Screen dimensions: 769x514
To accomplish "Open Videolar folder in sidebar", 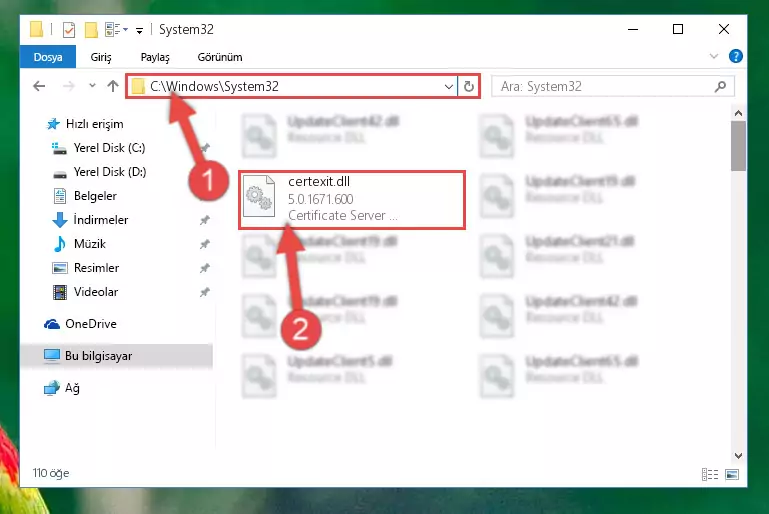I will click(85, 292).
